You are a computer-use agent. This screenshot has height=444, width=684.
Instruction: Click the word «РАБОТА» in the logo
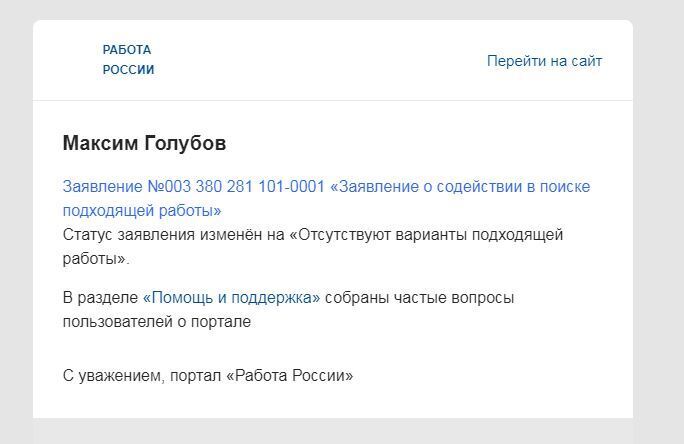tap(127, 50)
